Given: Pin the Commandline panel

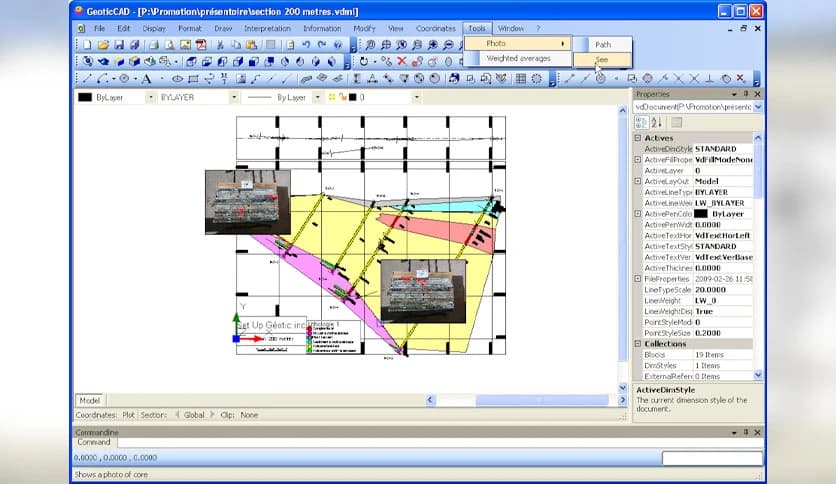Looking at the screenshot, I should (x=746, y=432).
